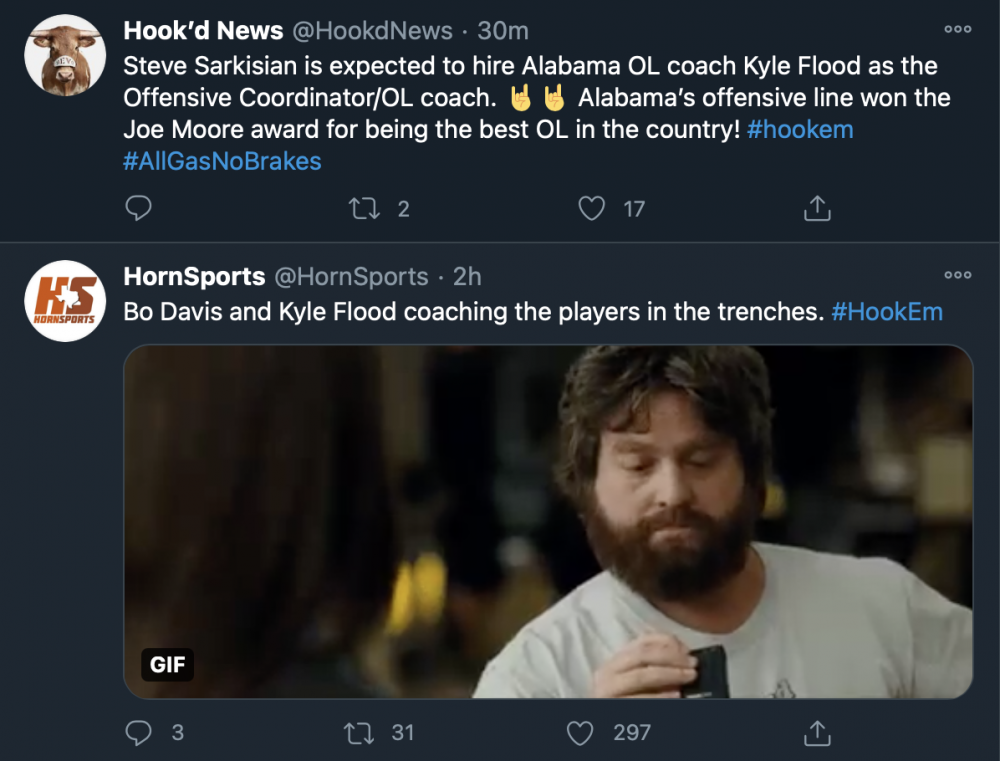
Task: Open the 2h timestamp on HornSports tweet
Action: (467, 277)
